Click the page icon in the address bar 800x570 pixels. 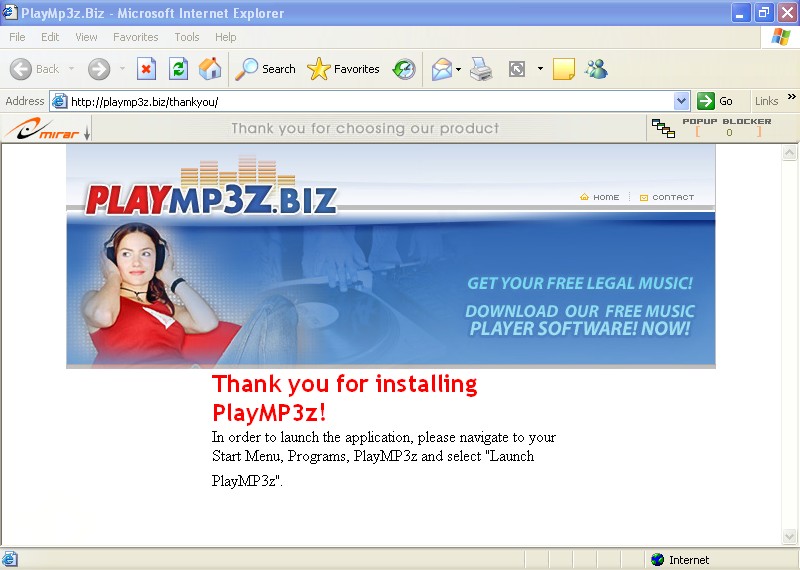click(60, 101)
